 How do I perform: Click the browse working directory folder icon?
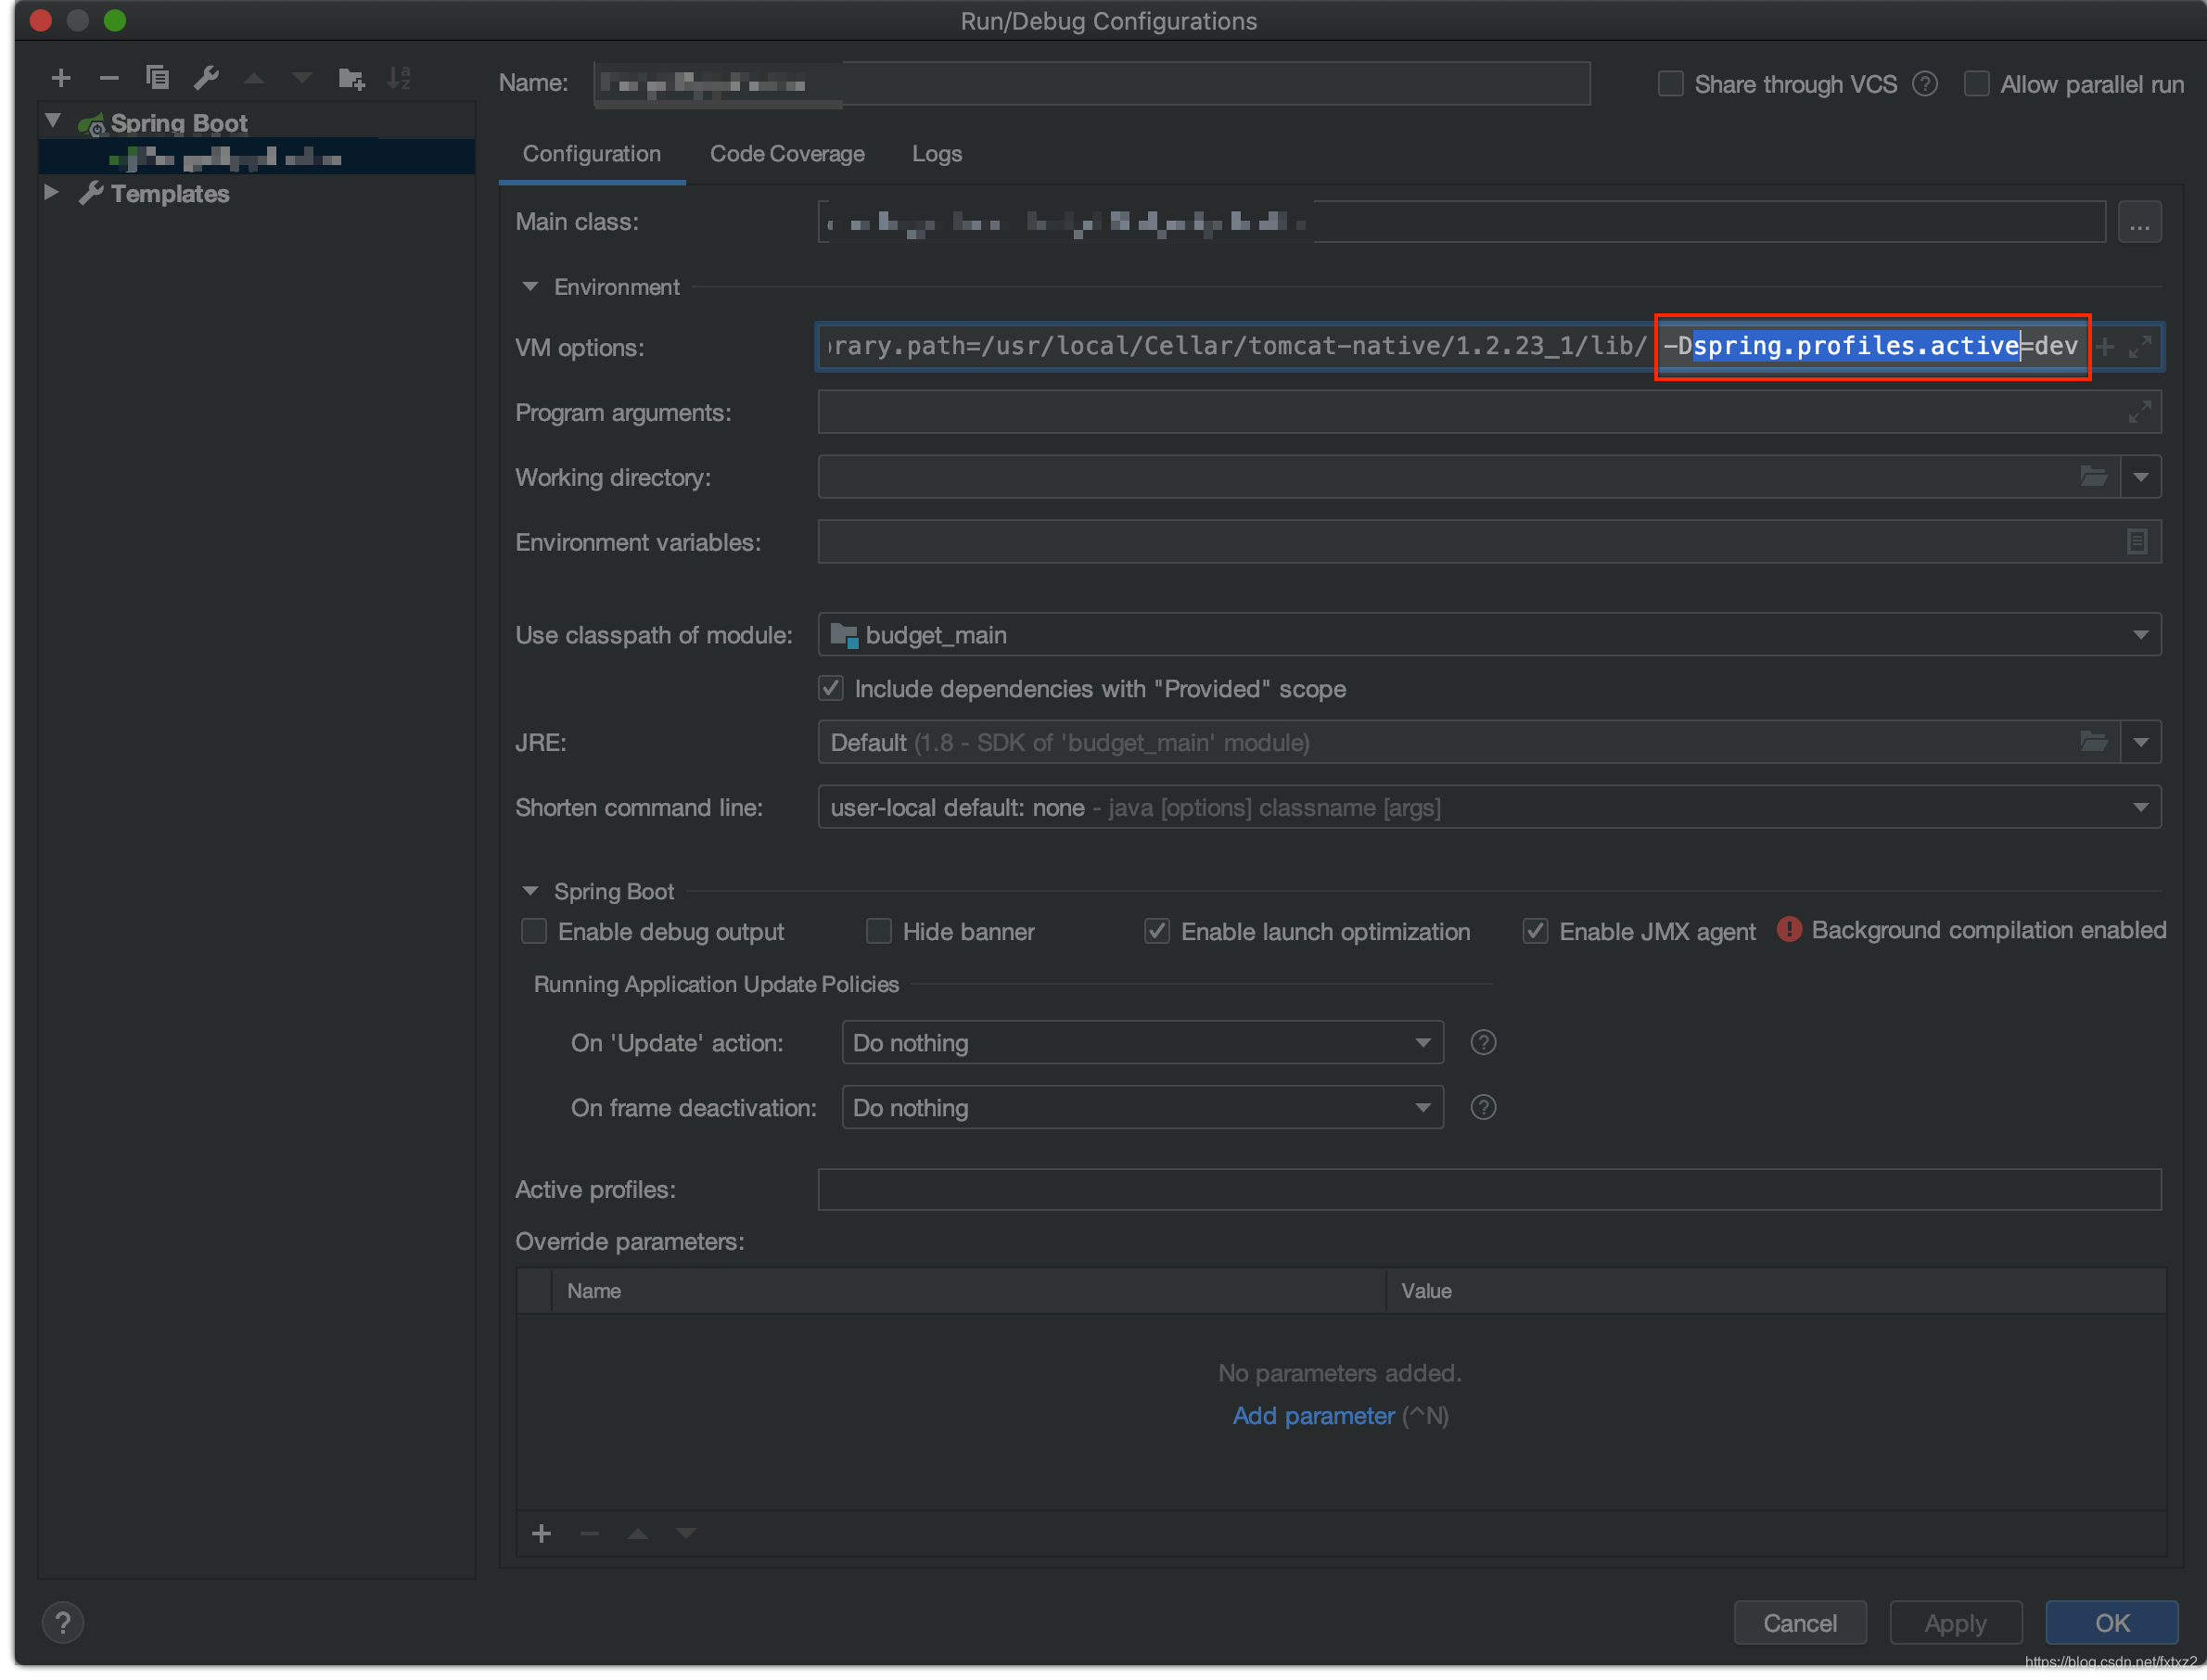2094,477
